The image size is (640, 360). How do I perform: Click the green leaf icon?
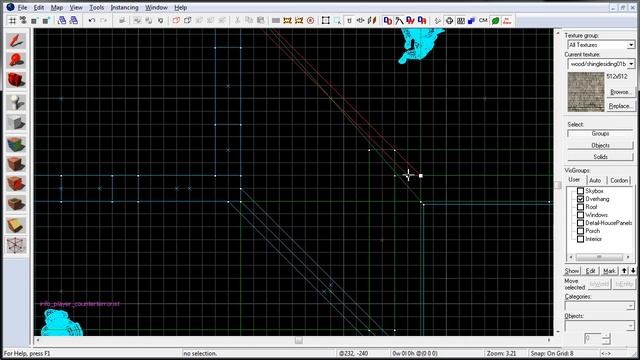click(x=495, y=20)
